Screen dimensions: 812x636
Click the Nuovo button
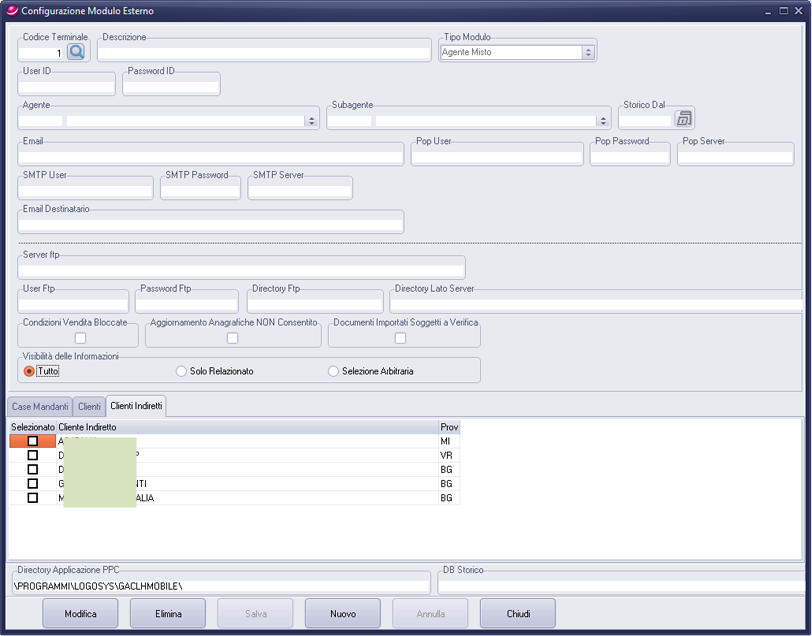(x=342, y=613)
